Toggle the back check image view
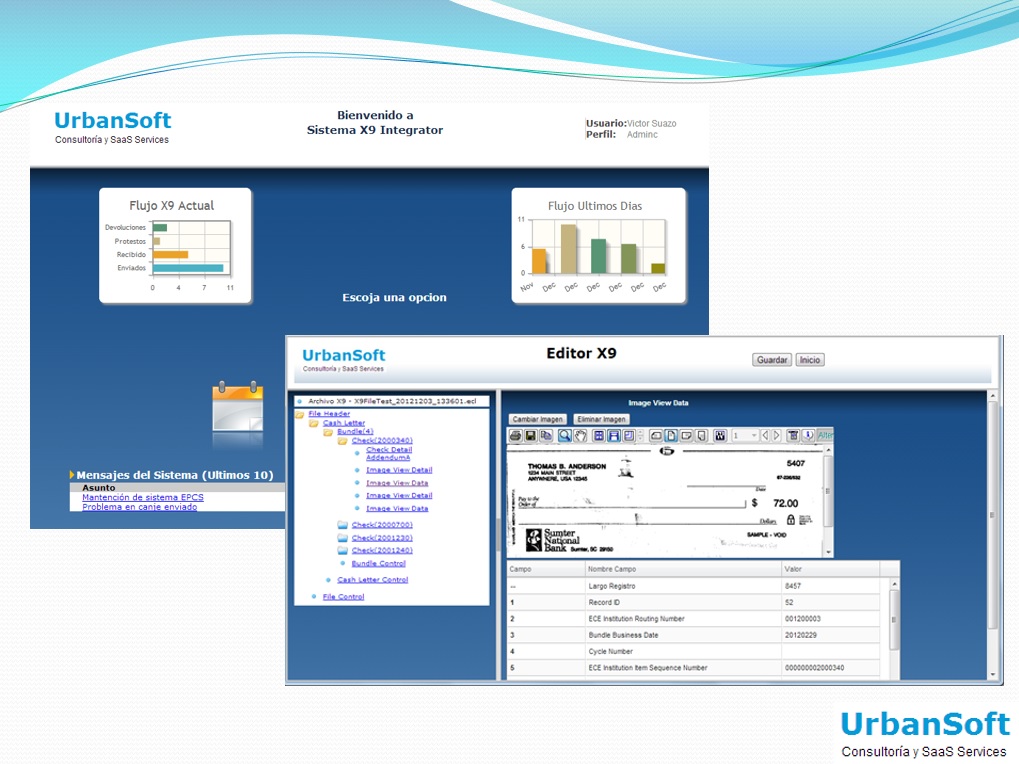1019x764 pixels. pos(686,437)
